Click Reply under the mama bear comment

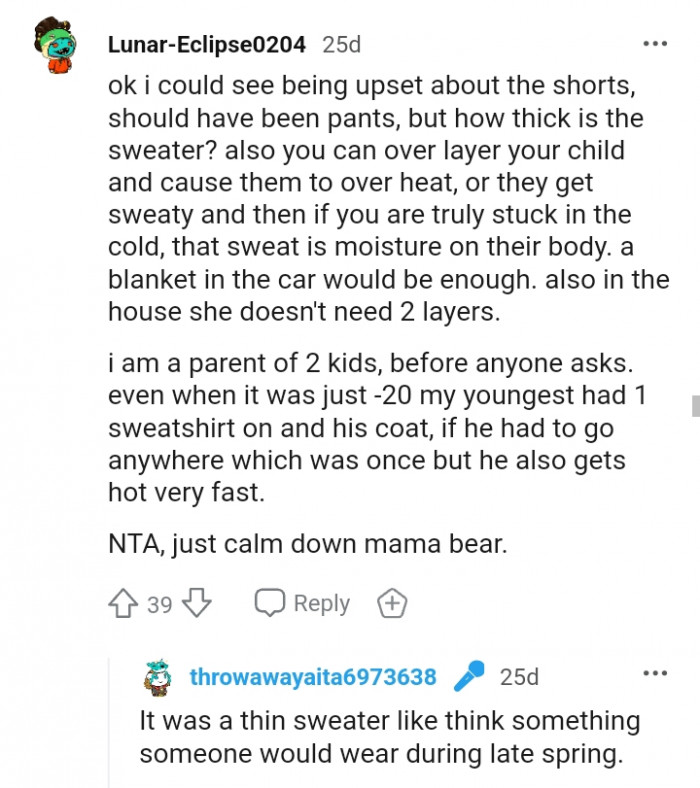(302, 603)
